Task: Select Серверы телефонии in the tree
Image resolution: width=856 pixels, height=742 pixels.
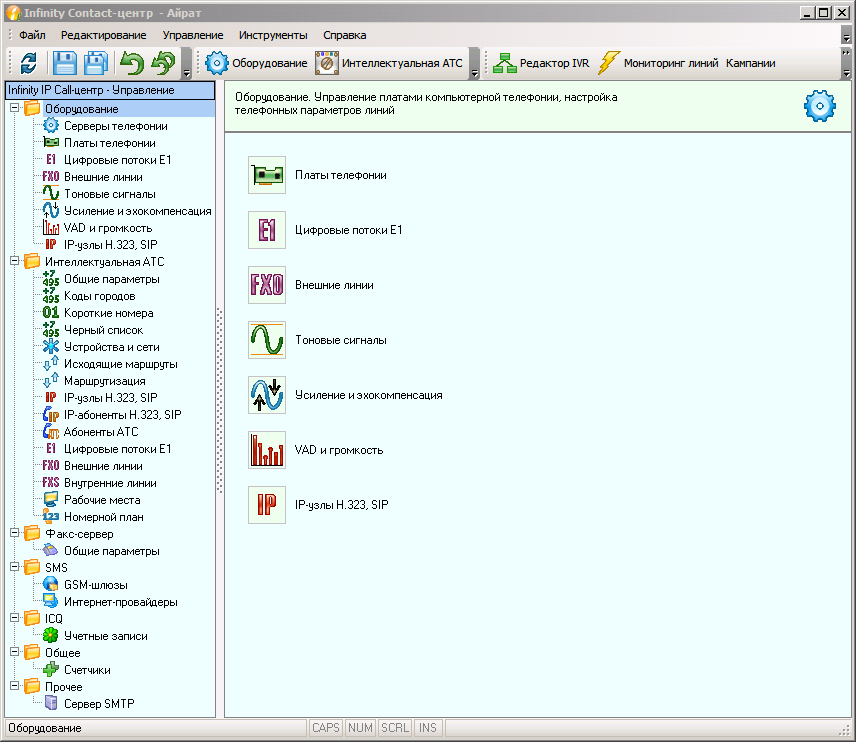Action: pos(116,126)
